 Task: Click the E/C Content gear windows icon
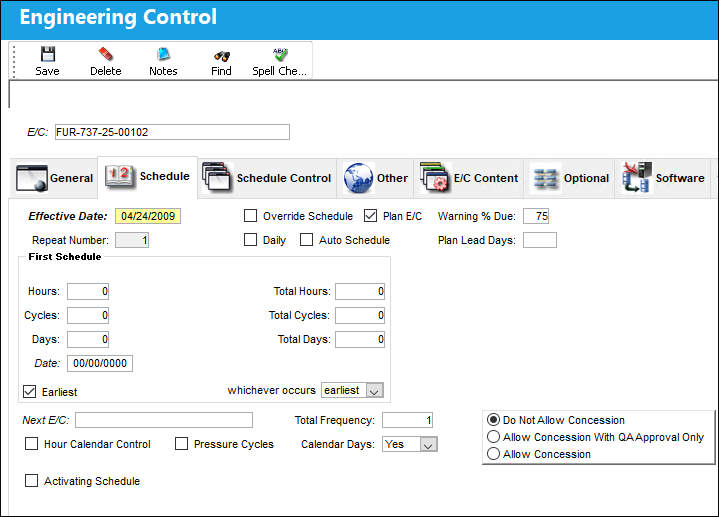(435, 177)
